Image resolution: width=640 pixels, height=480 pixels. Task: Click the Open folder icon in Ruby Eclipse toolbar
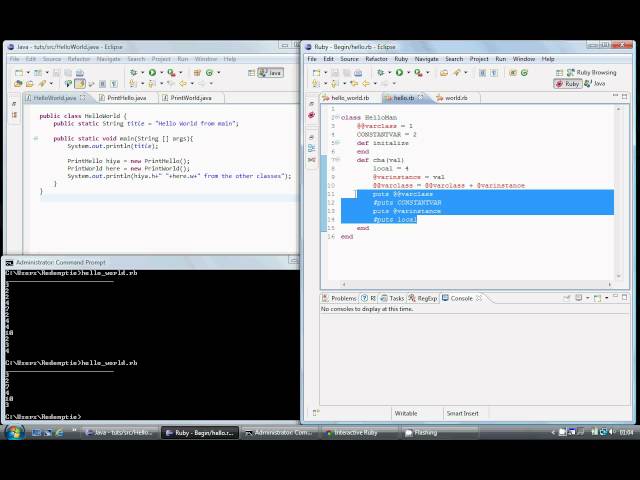(444, 73)
